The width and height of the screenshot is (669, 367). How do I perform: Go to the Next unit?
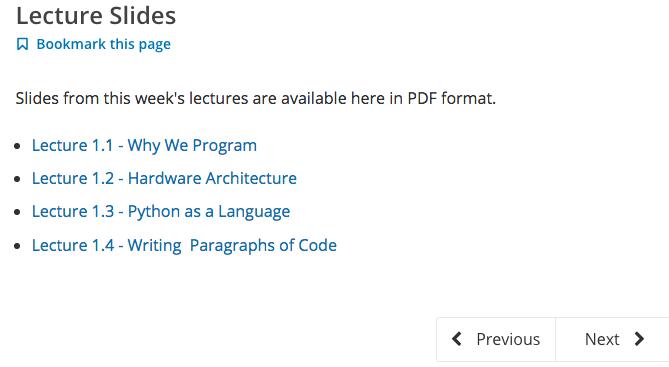pos(612,339)
